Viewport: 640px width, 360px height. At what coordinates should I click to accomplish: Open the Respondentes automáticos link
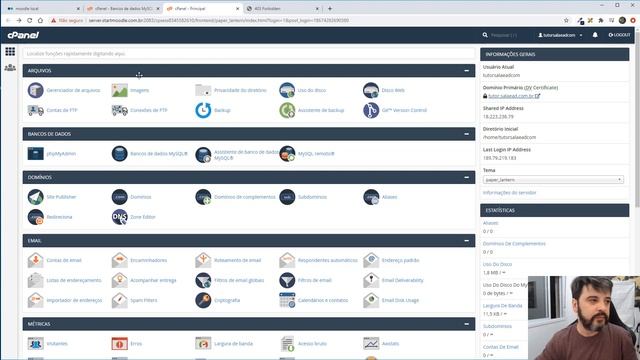[x=327, y=260]
